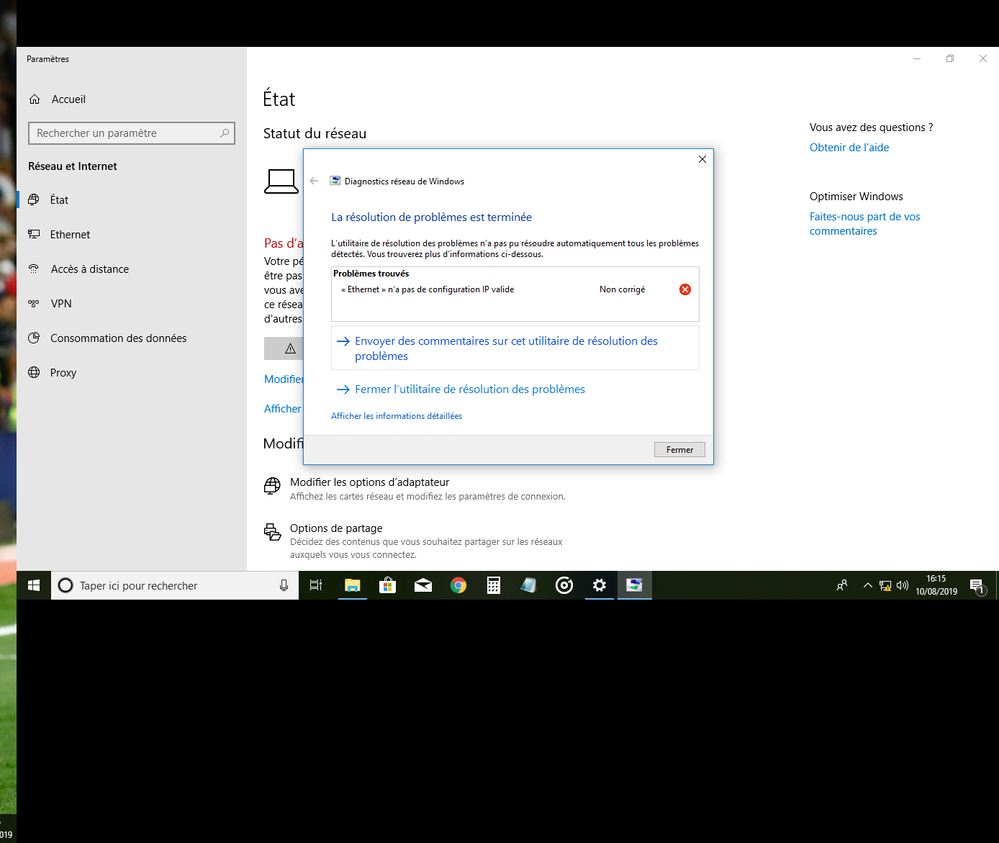The height and width of the screenshot is (843, 999).
Task: Close the diagnostics dialog with its X
Action: (x=702, y=159)
